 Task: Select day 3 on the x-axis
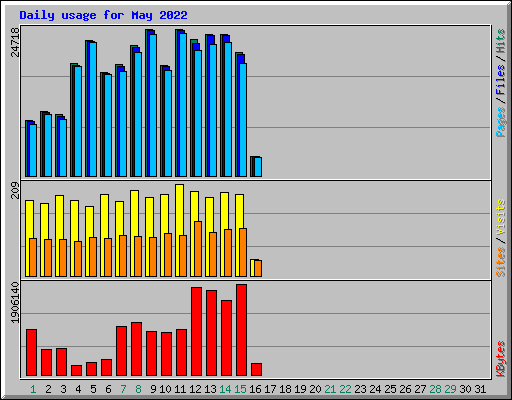point(63,389)
